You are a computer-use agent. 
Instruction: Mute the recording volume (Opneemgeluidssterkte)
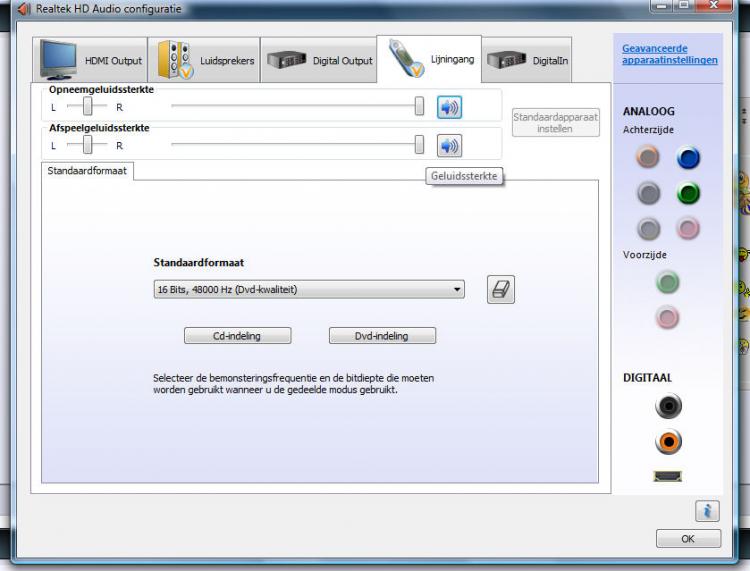click(449, 107)
